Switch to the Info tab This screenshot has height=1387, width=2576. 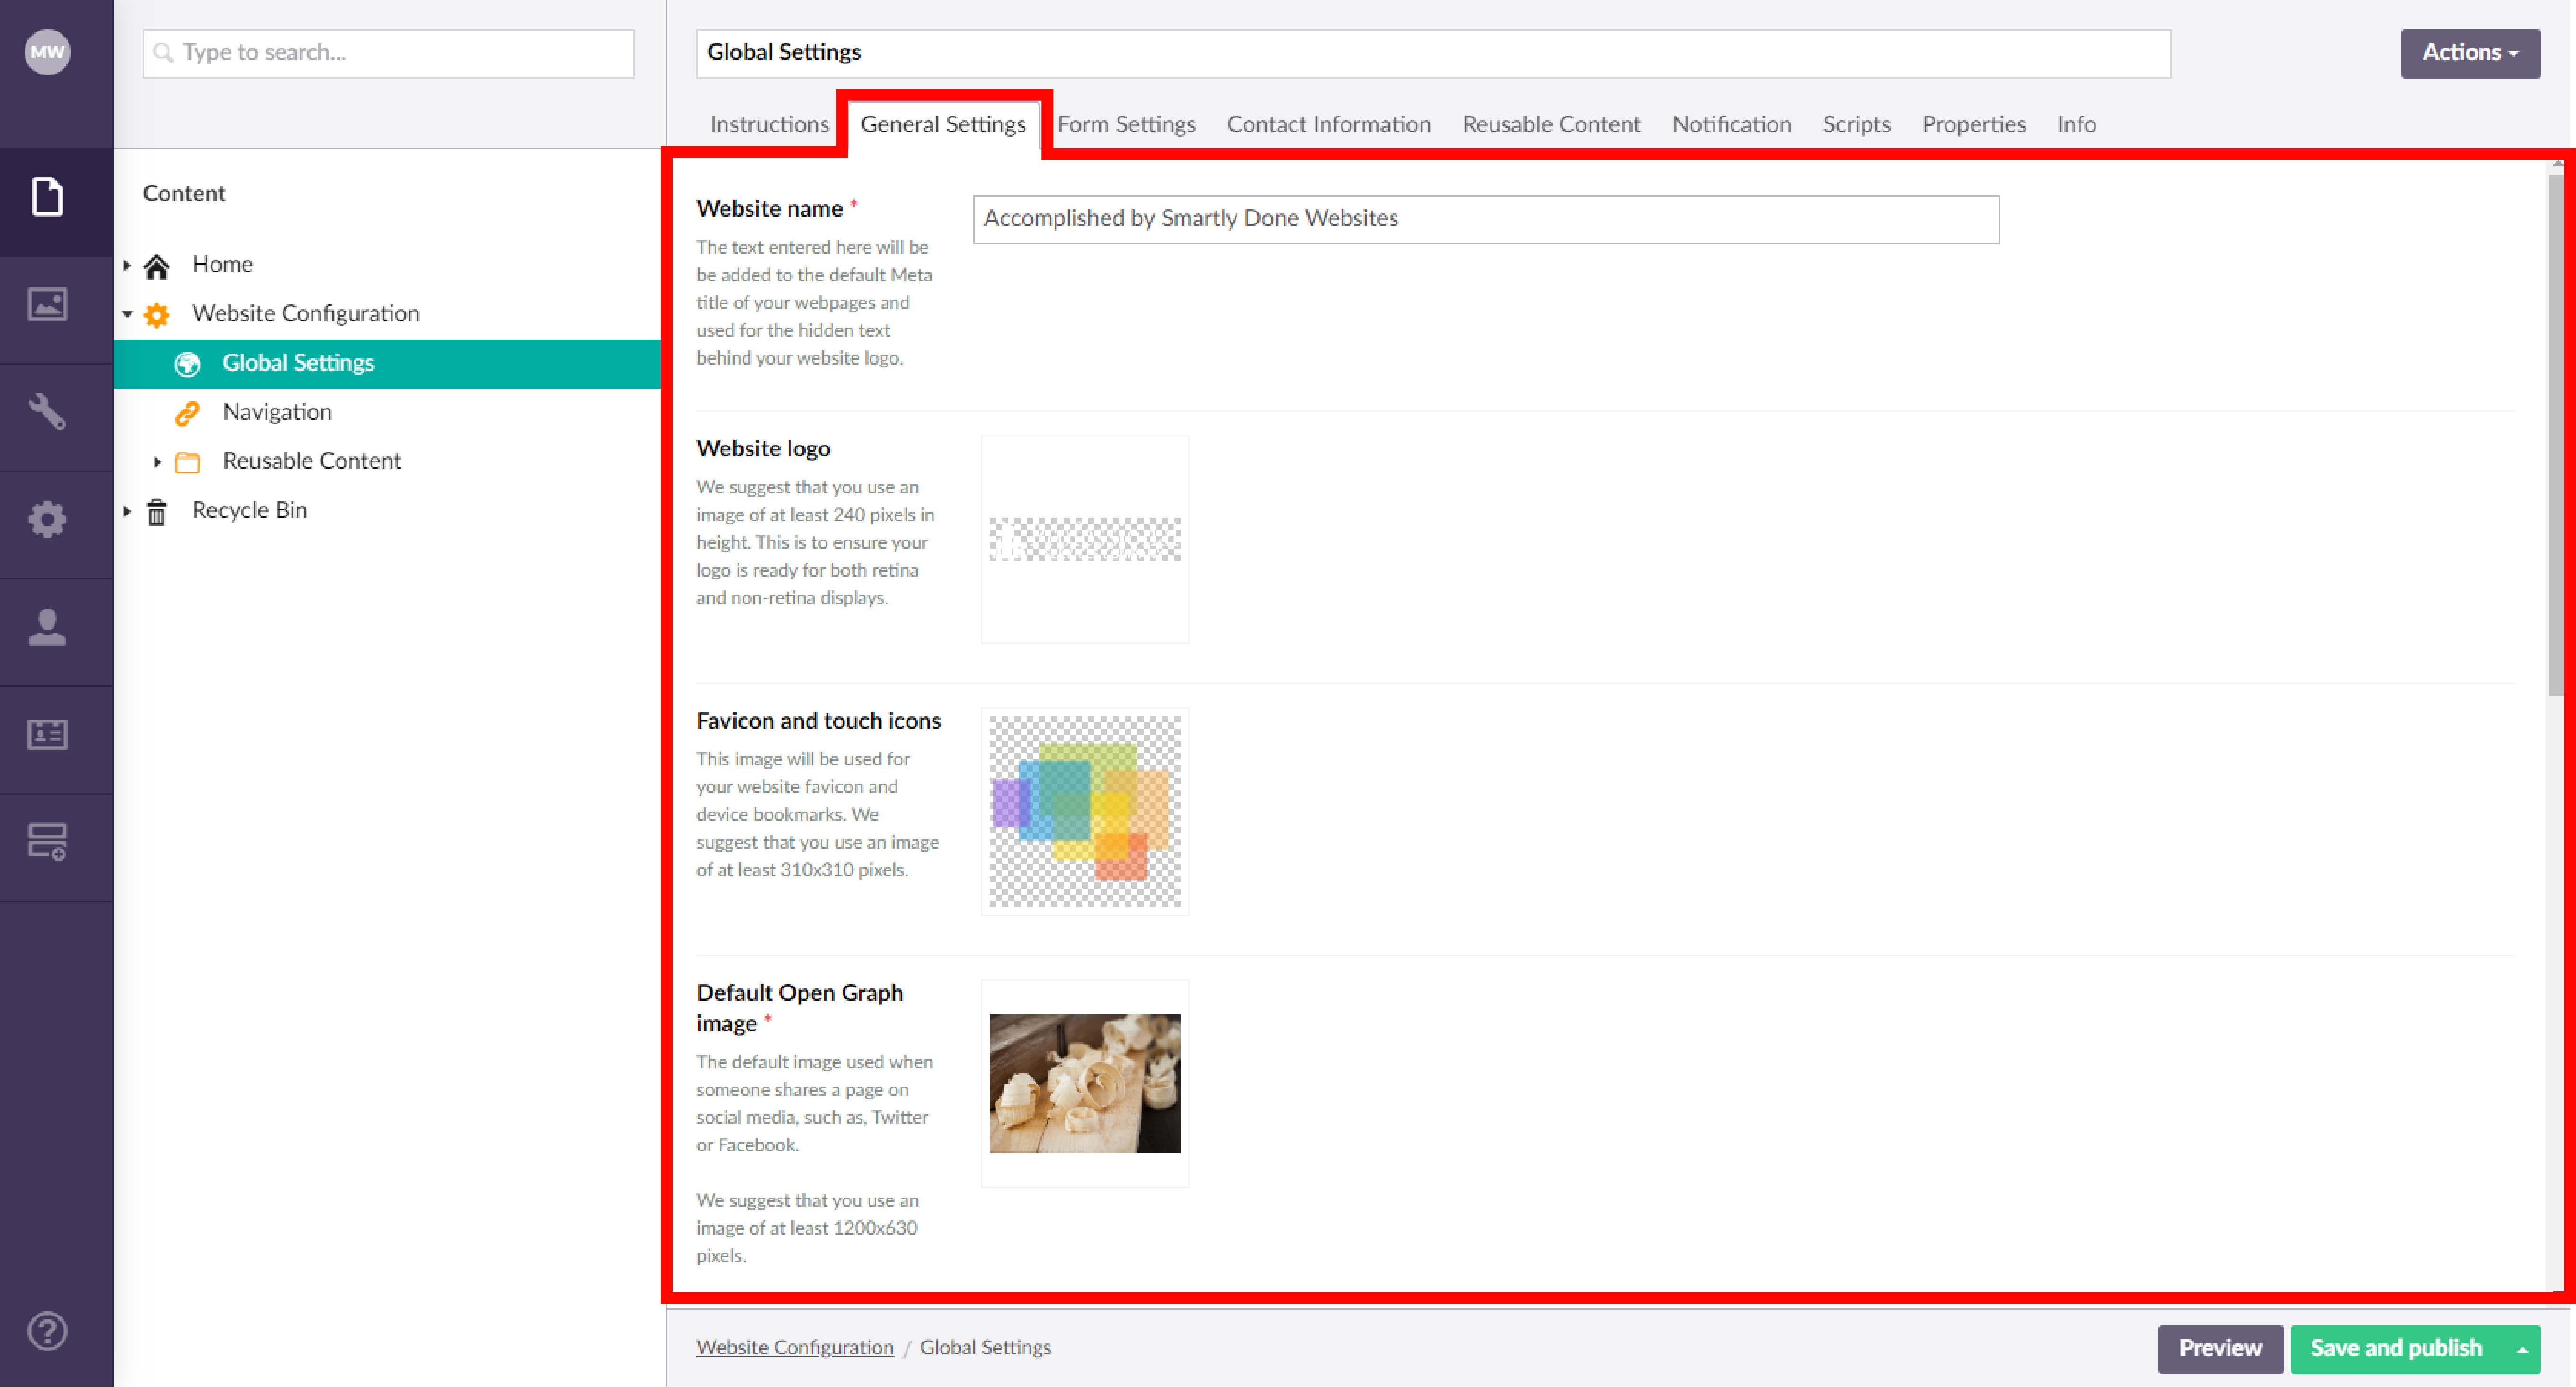(x=2076, y=124)
